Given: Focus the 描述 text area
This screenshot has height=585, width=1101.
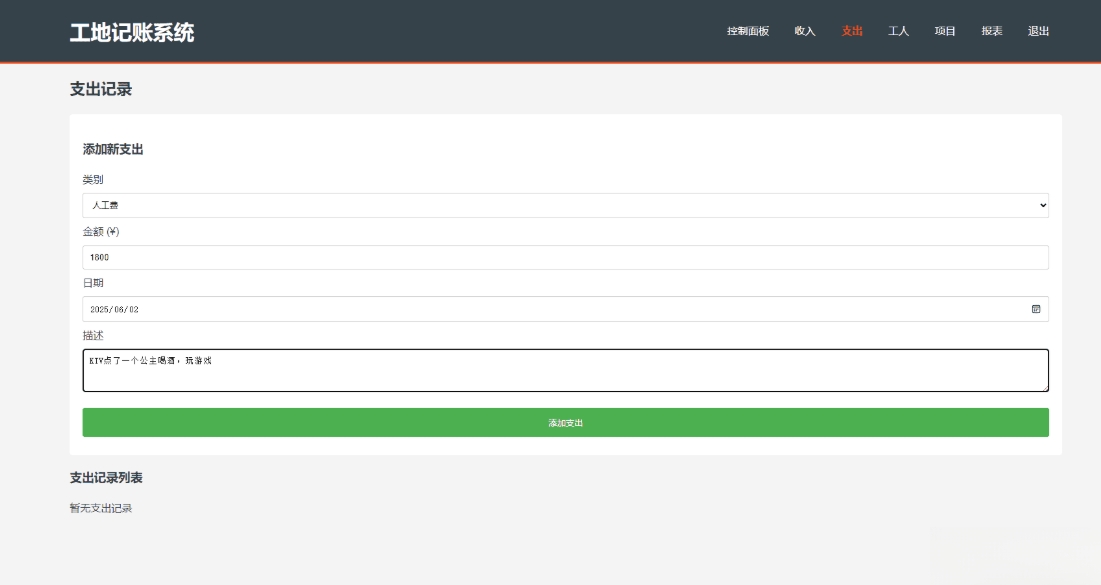Looking at the screenshot, I should [x=565, y=371].
